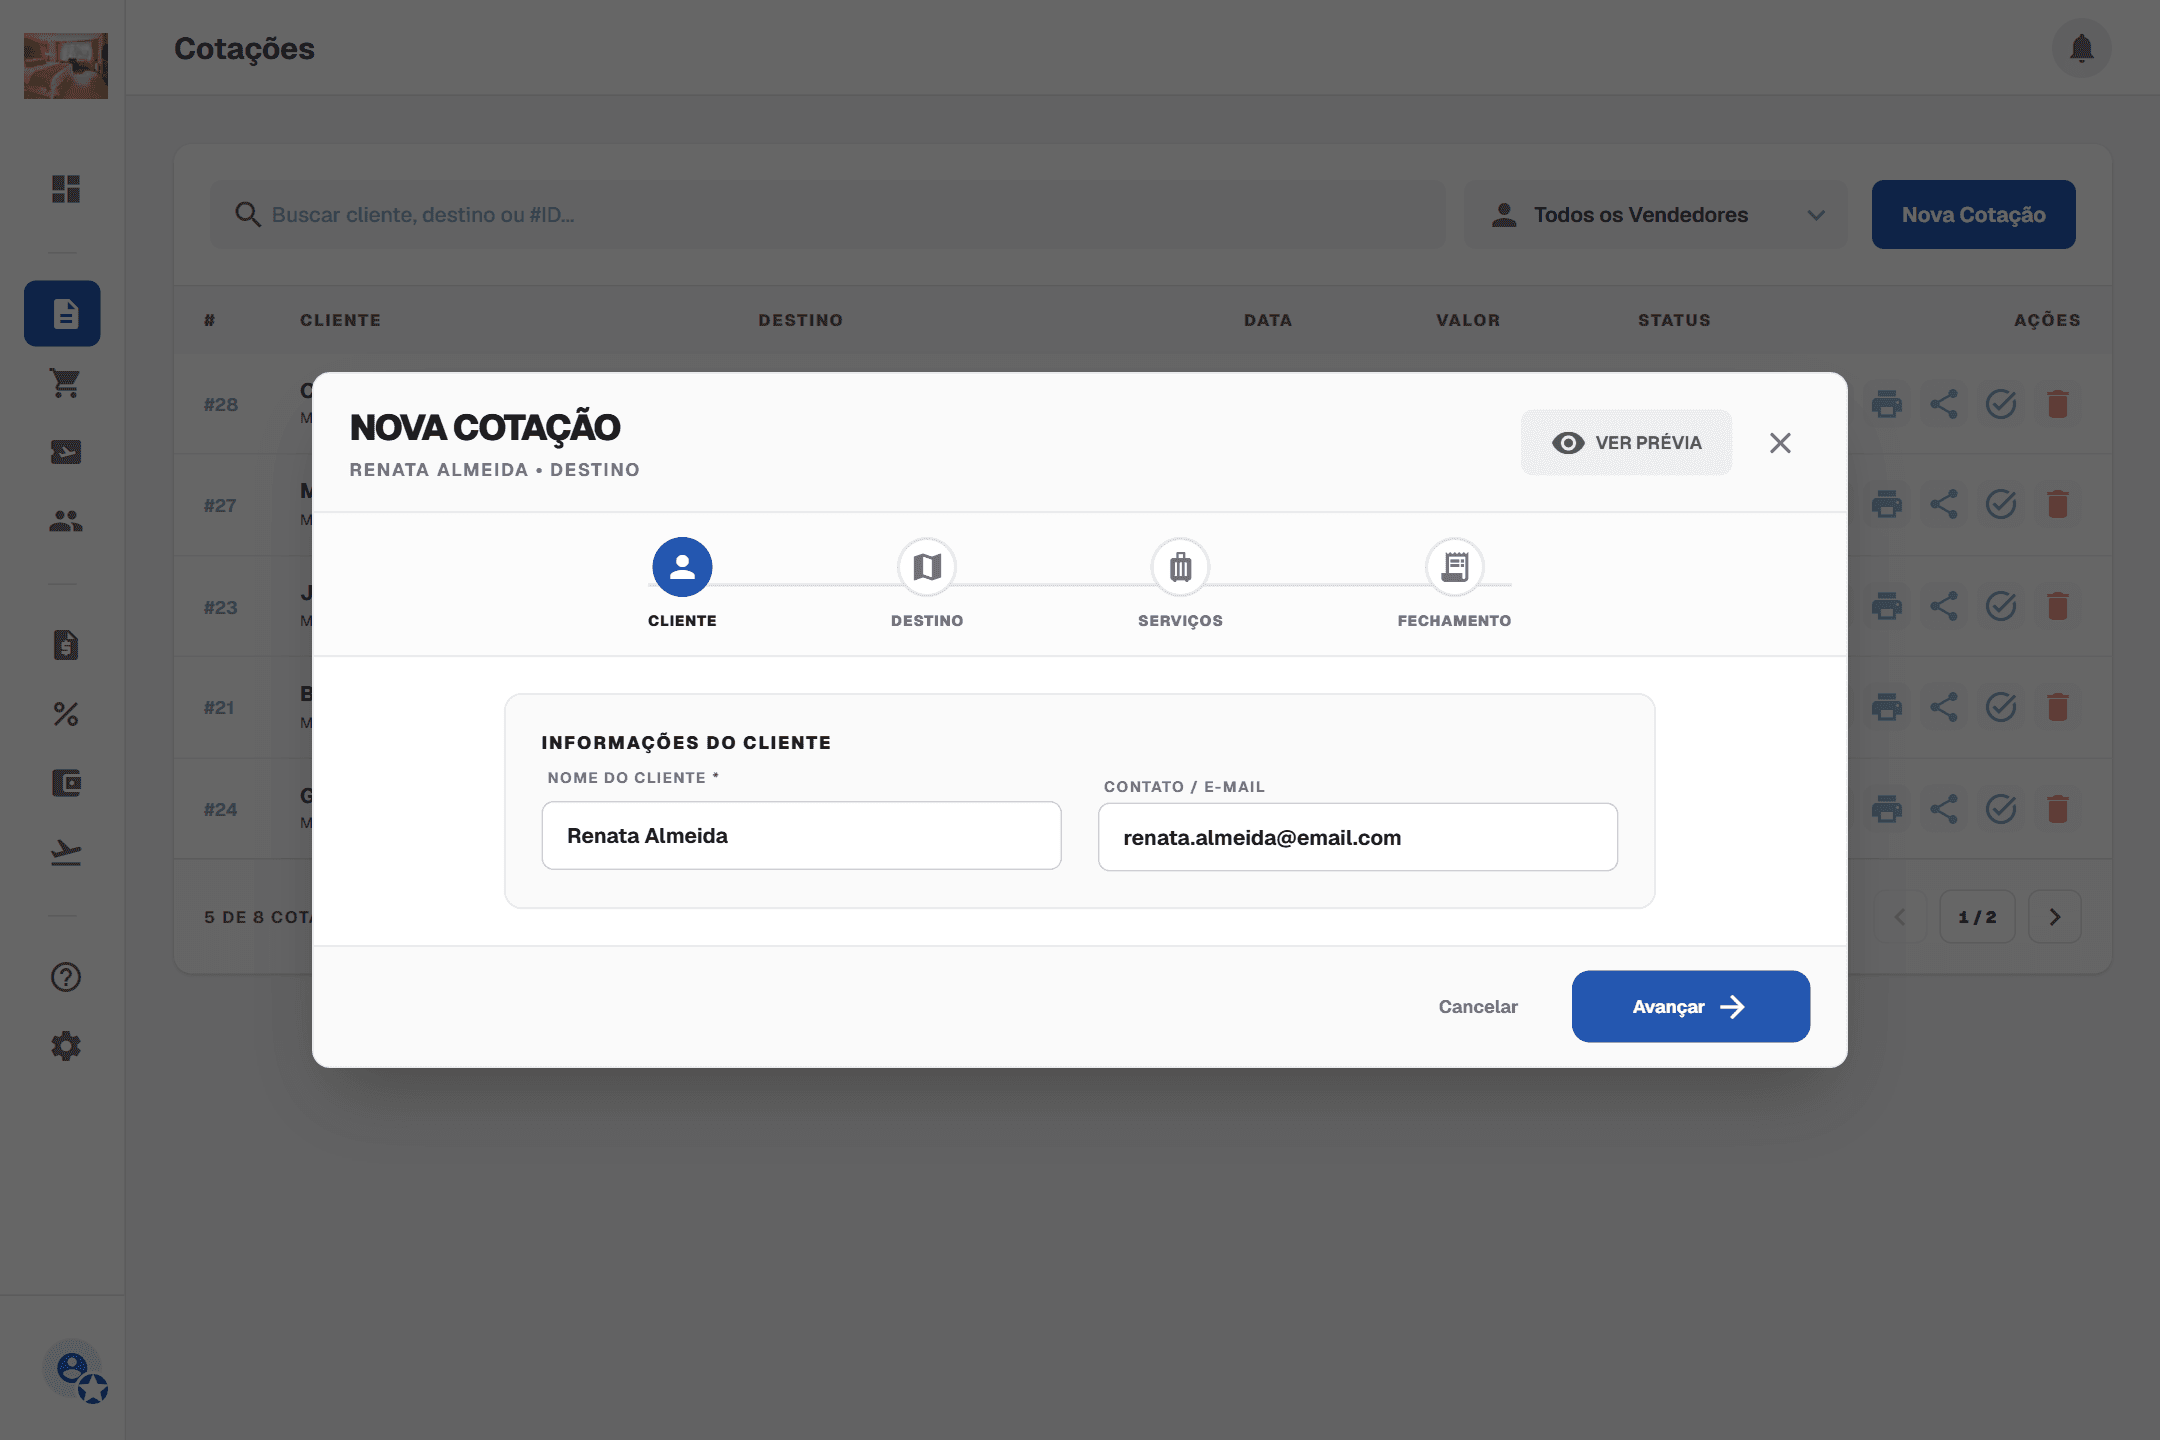Open the invoice dollar icon in sidebar
The height and width of the screenshot is (1440, 2160).
[x=66, y=645]
